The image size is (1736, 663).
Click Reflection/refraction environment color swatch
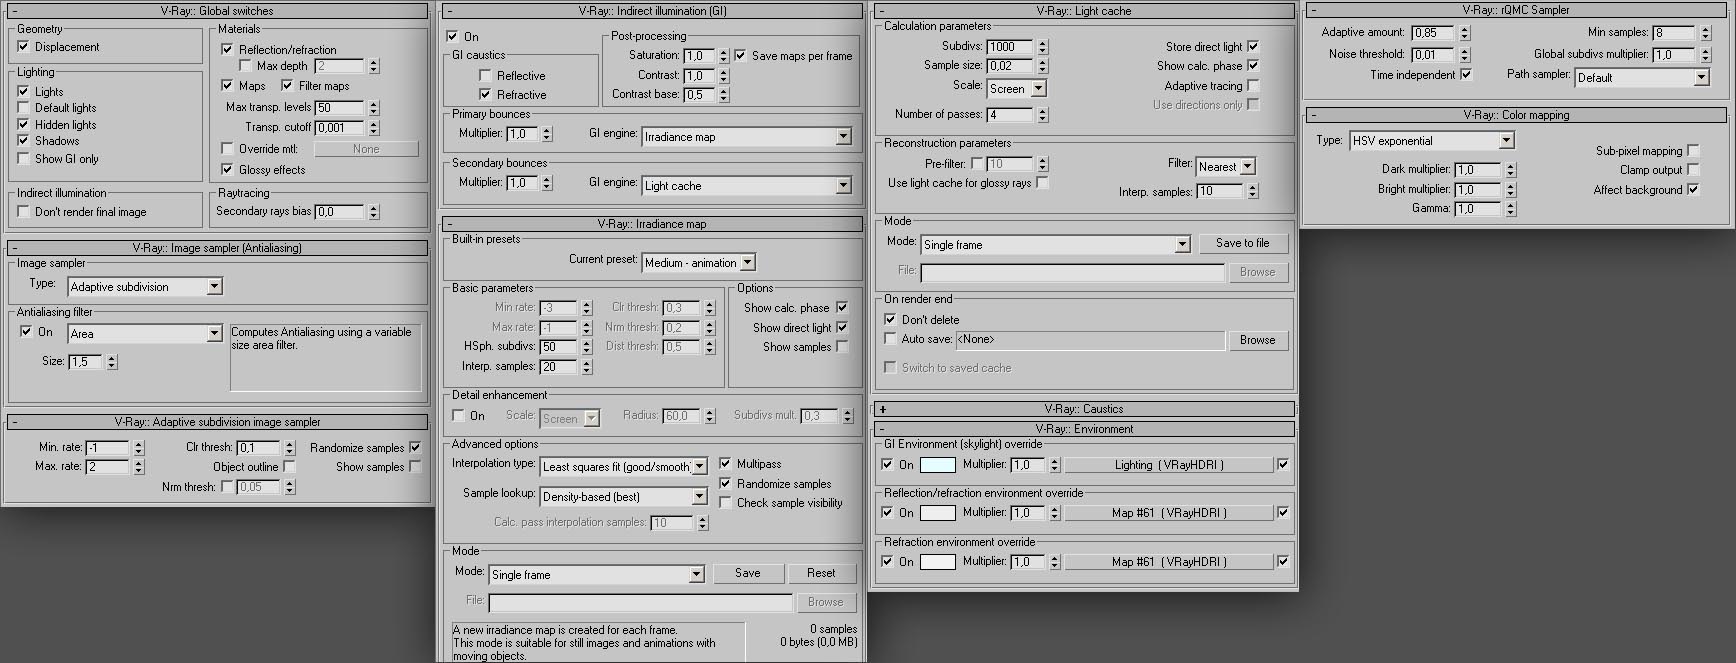tap(937, 513)
